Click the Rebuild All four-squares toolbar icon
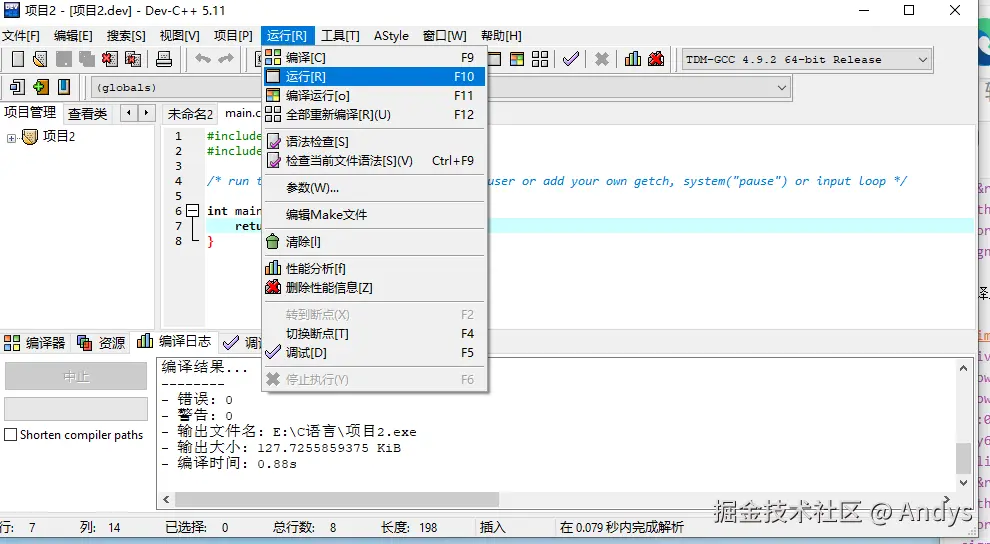Screen dimensions: 990x544 (x=540, y=59)
